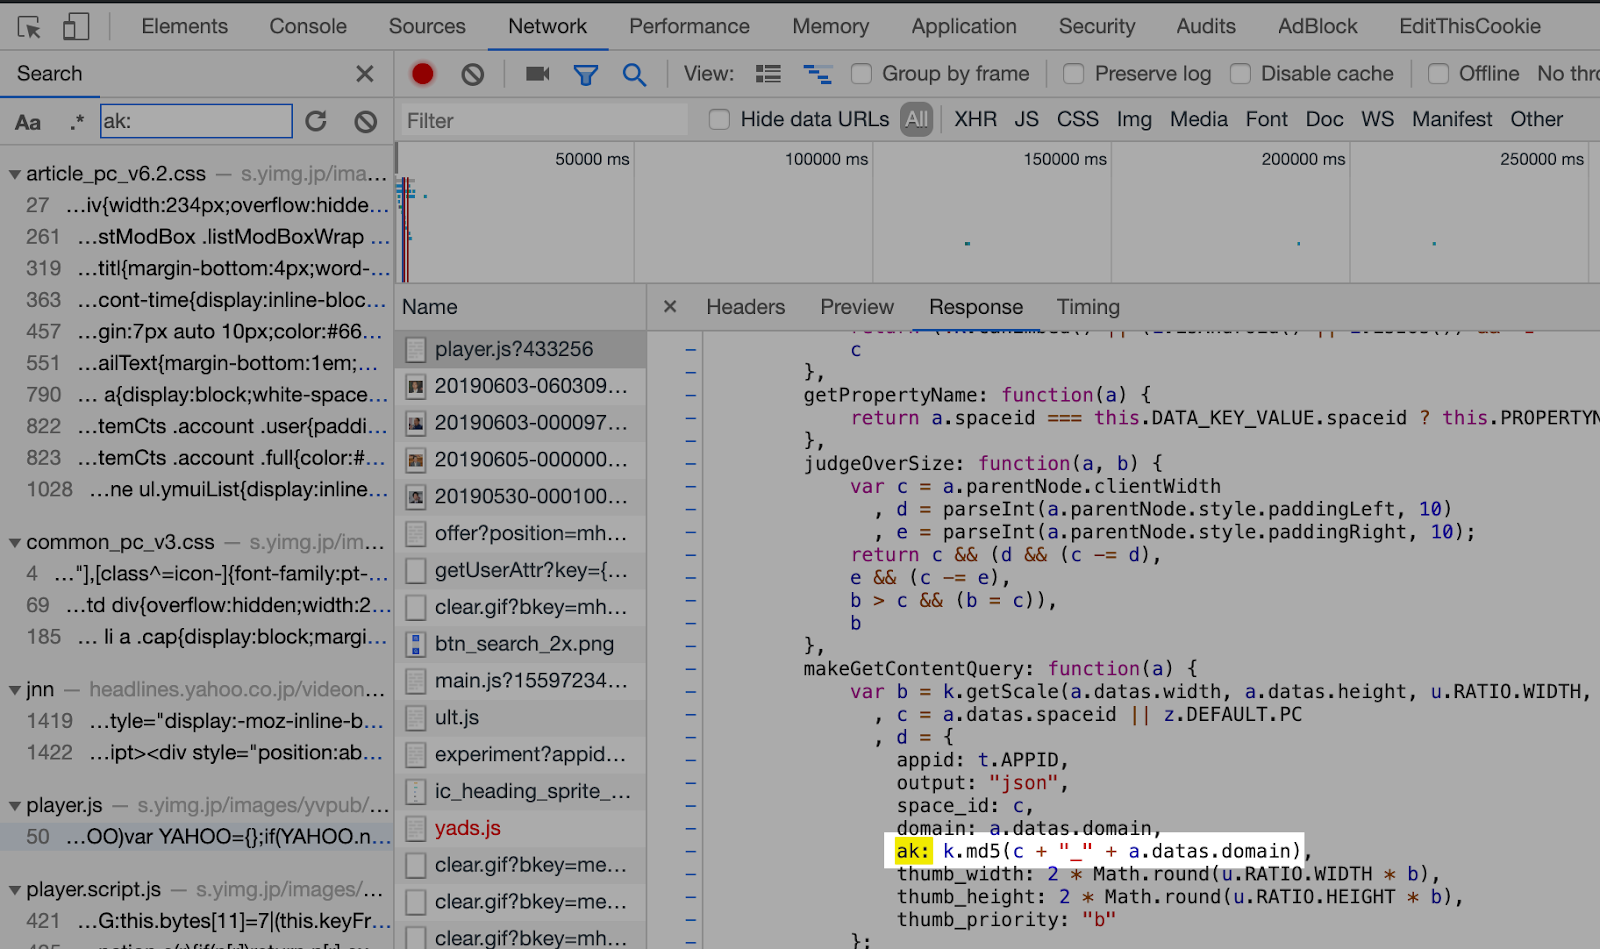The height and width of the screenshot is (949, 1600).
Task: Switch to the Headers tab
Action: (x=745, y=307)
